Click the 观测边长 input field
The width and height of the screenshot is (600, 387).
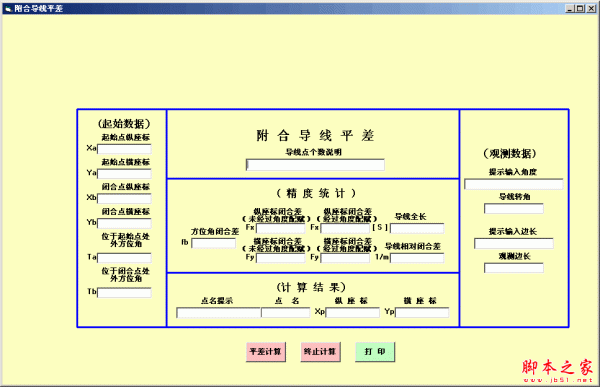point(514,268)
